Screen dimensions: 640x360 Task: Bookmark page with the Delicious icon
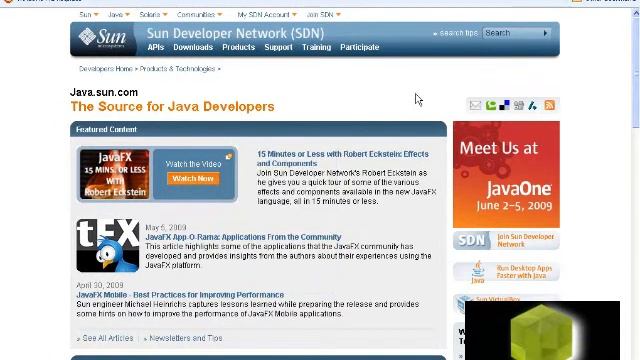click(x=504, y=105)
